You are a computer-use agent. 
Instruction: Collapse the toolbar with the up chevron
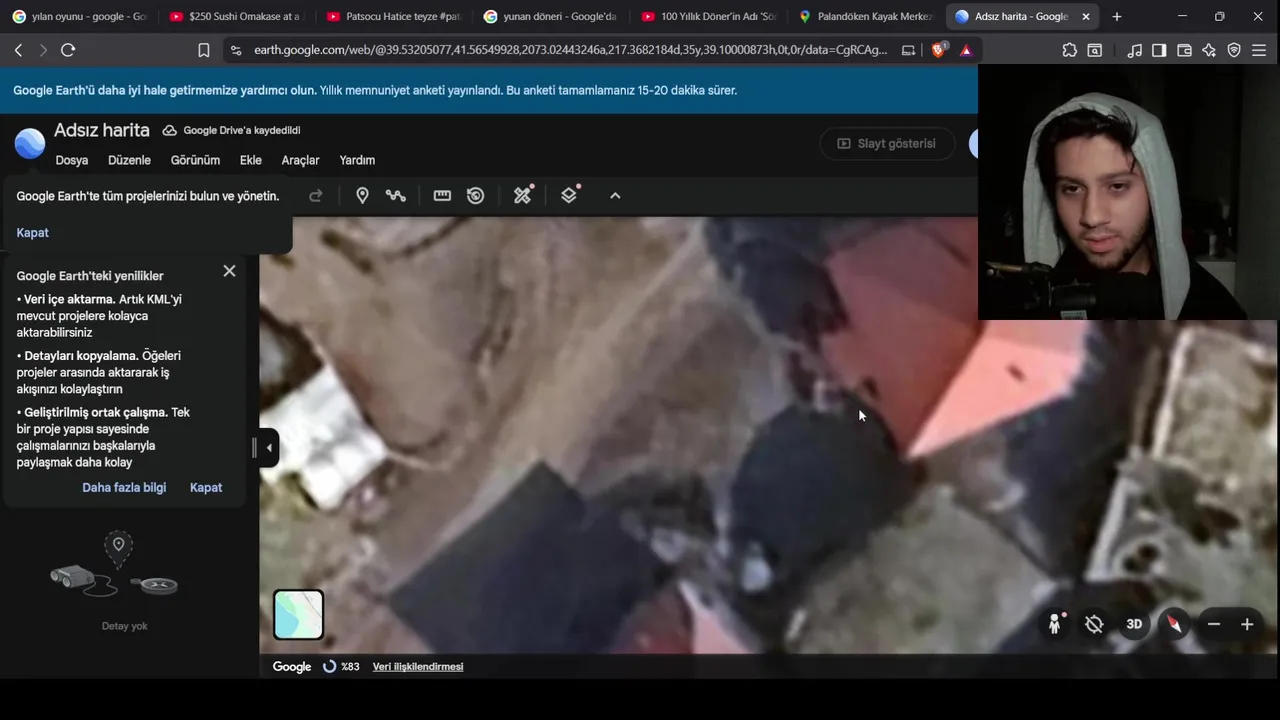pyautogui.click(x=615, y=196)
